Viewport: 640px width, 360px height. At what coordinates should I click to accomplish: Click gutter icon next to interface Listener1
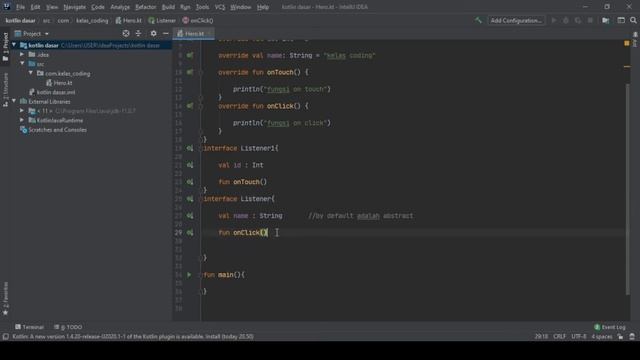190,148
